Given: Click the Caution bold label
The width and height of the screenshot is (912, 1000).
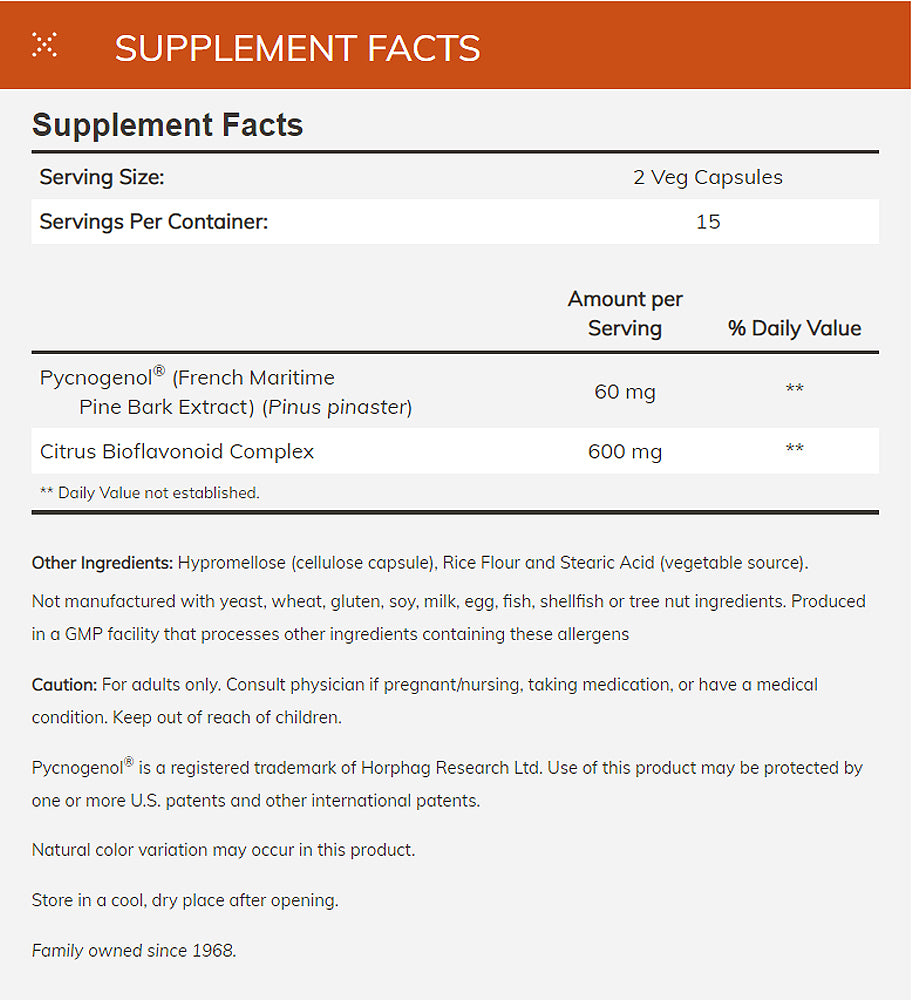Looking at the screenshot, I should [64, 685].
